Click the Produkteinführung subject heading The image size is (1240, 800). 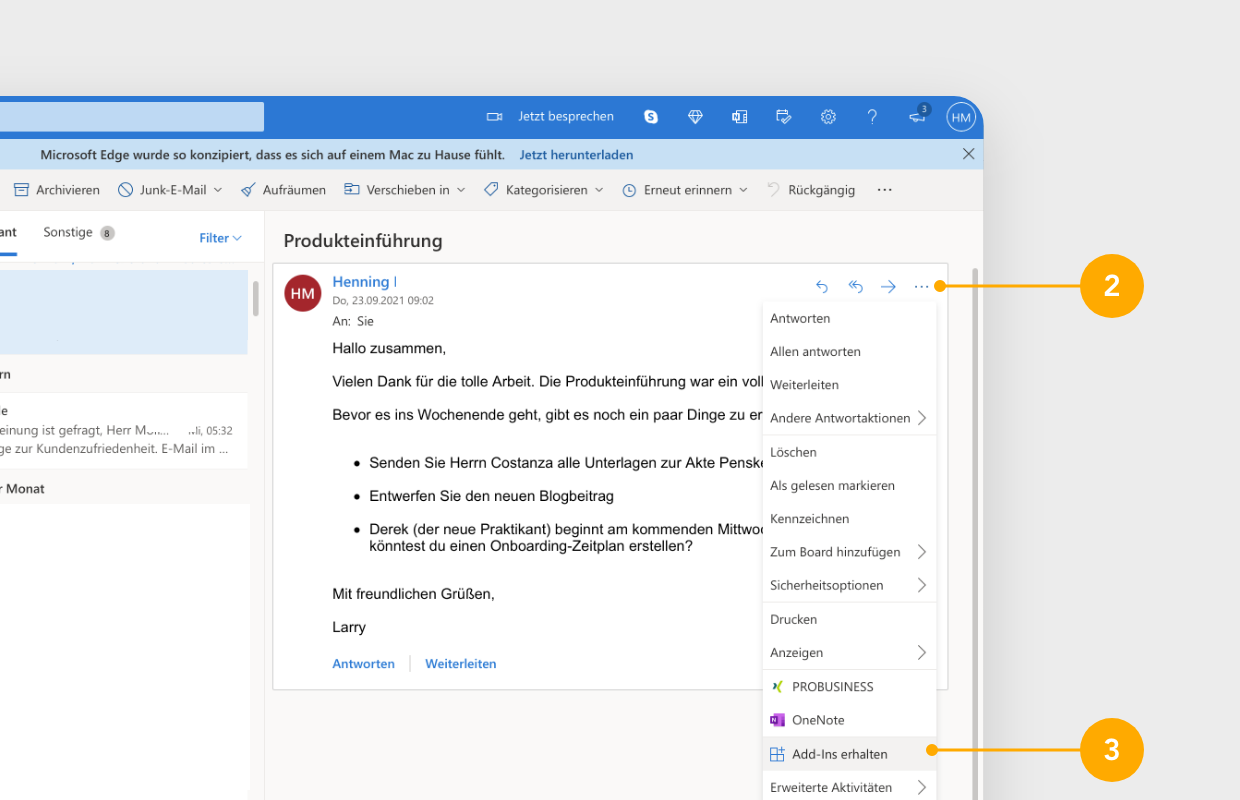point(363,241)
